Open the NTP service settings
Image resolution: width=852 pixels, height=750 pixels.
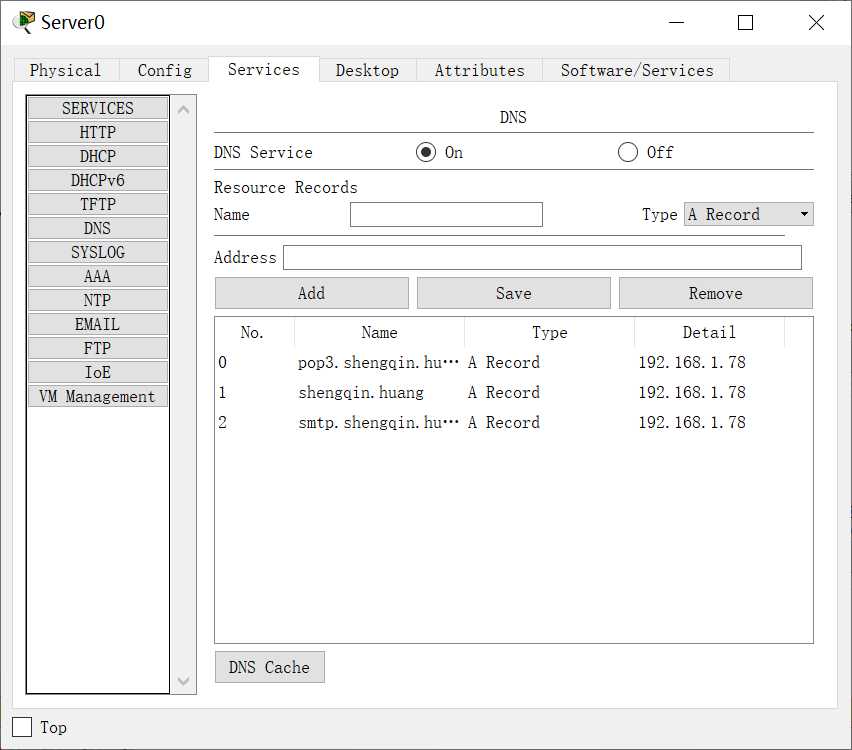98,299
